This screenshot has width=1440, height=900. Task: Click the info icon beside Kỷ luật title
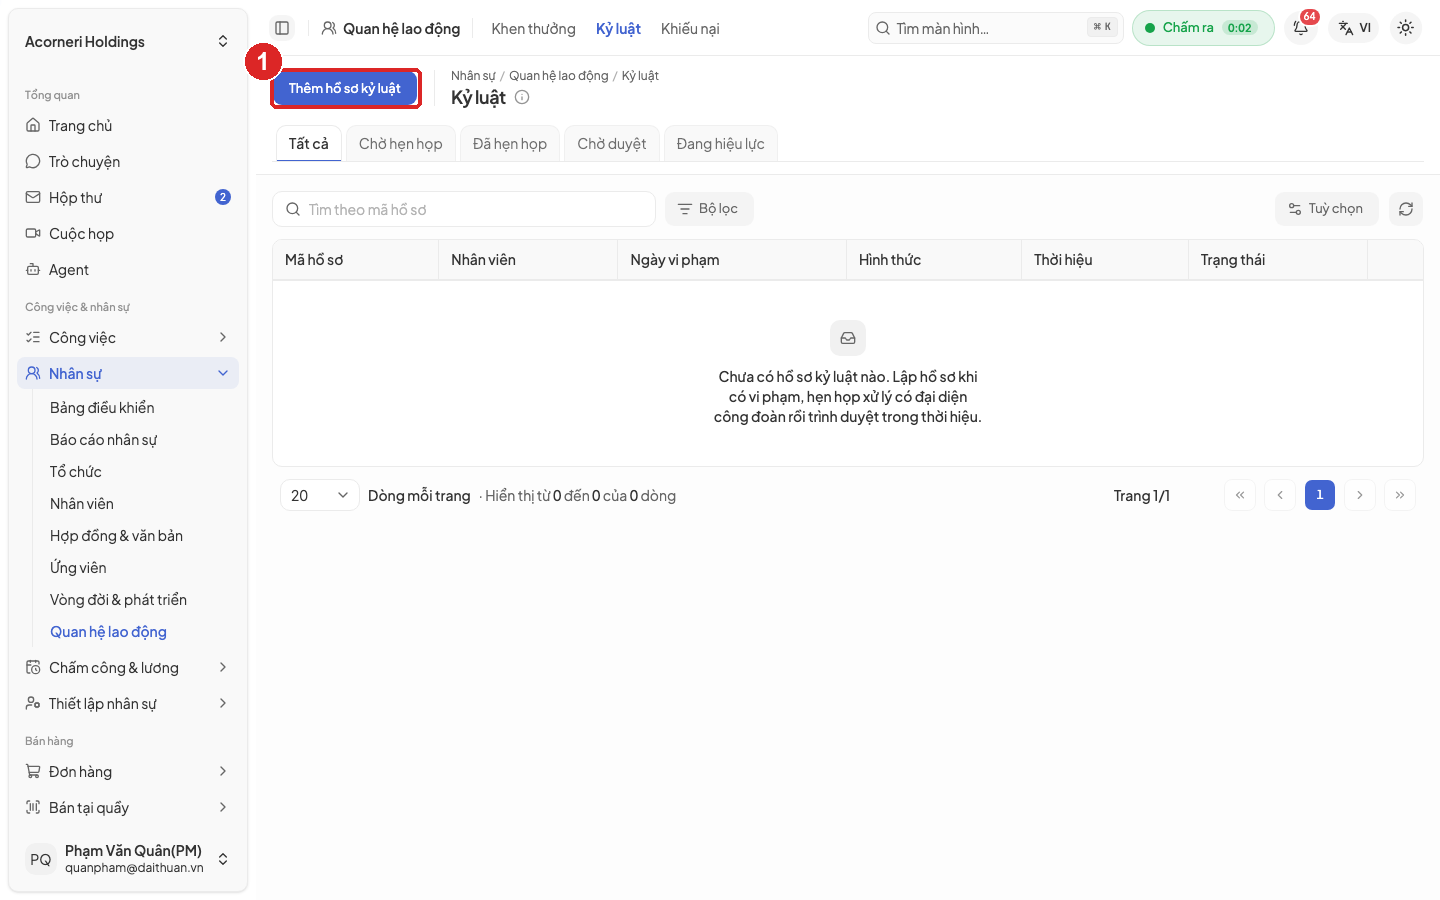pos(522,97)
